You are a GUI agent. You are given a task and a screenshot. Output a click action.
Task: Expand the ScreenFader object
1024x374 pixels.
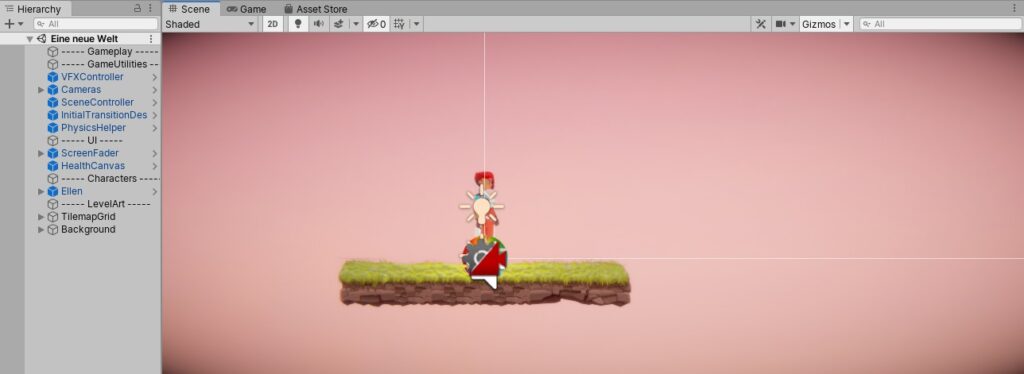click(x=41, y=153)
